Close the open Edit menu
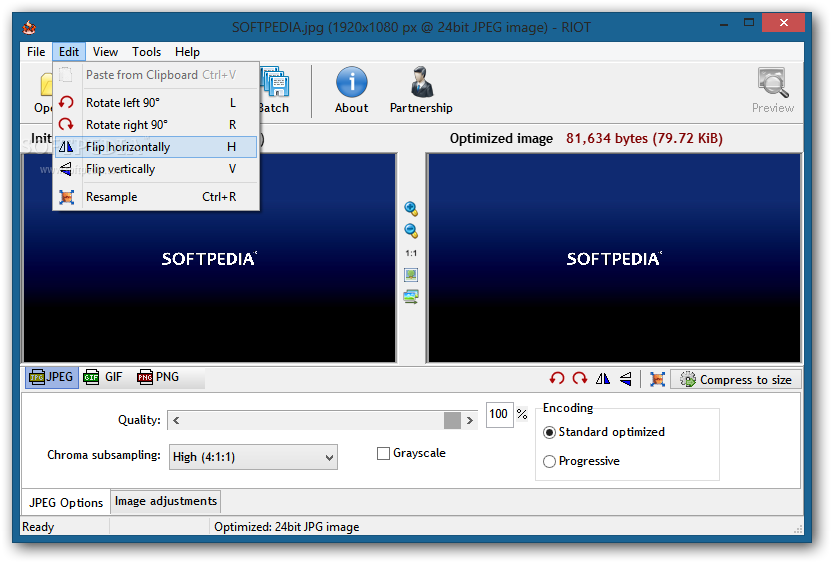 click(x=69, y=52)
